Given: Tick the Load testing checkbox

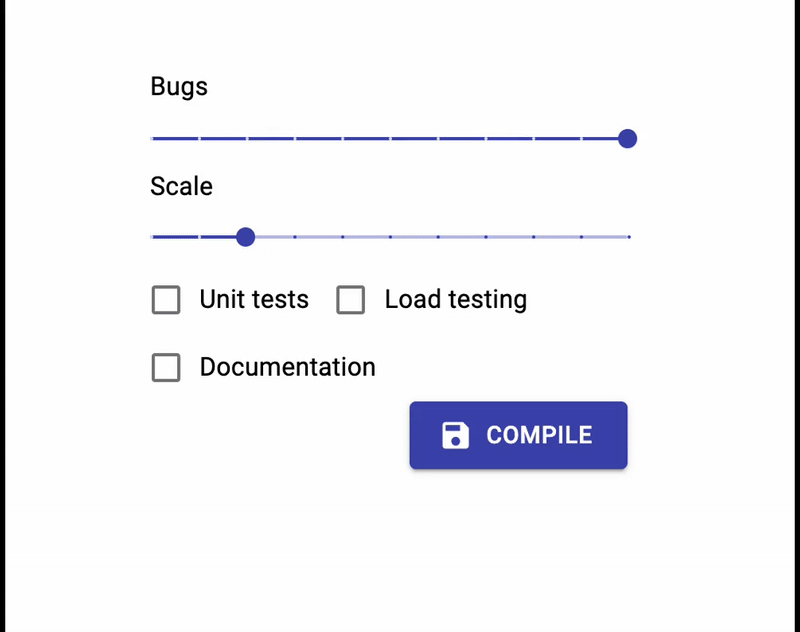Looking at the screenshot, I should pyautogui.click(x=351, y=300).
